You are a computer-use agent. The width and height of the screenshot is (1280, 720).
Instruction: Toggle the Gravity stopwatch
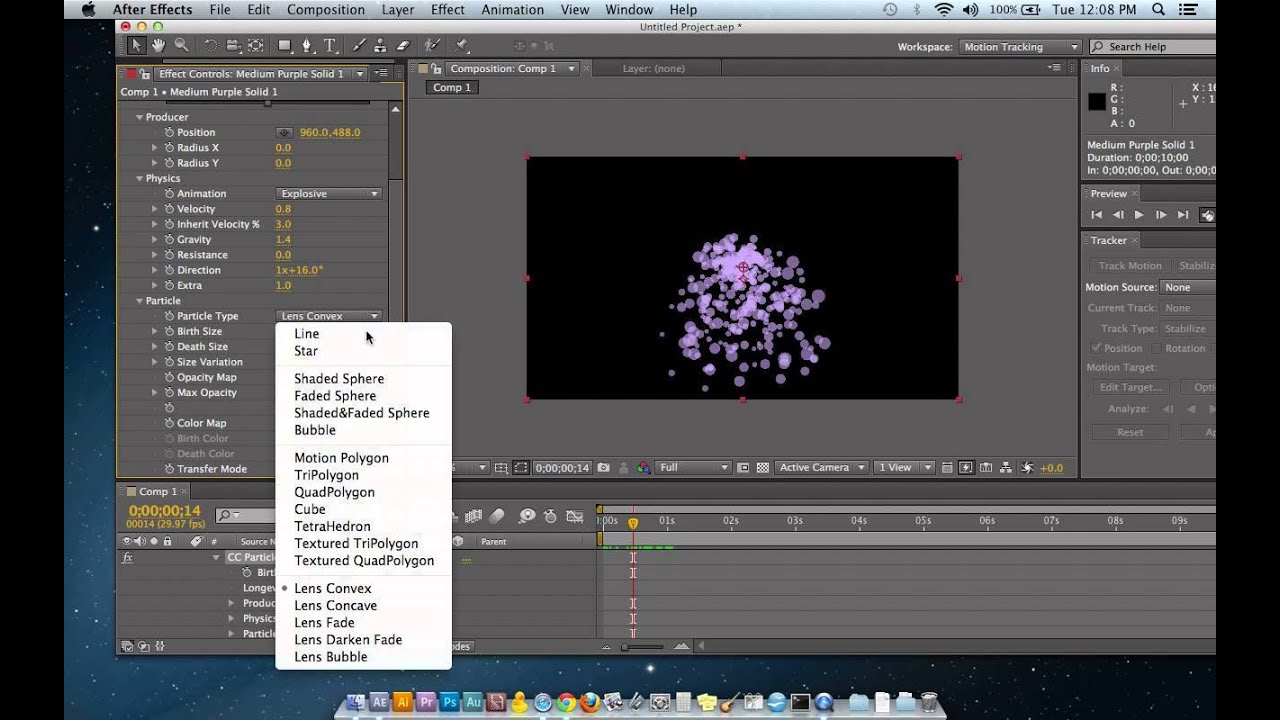tap(169, 240)
